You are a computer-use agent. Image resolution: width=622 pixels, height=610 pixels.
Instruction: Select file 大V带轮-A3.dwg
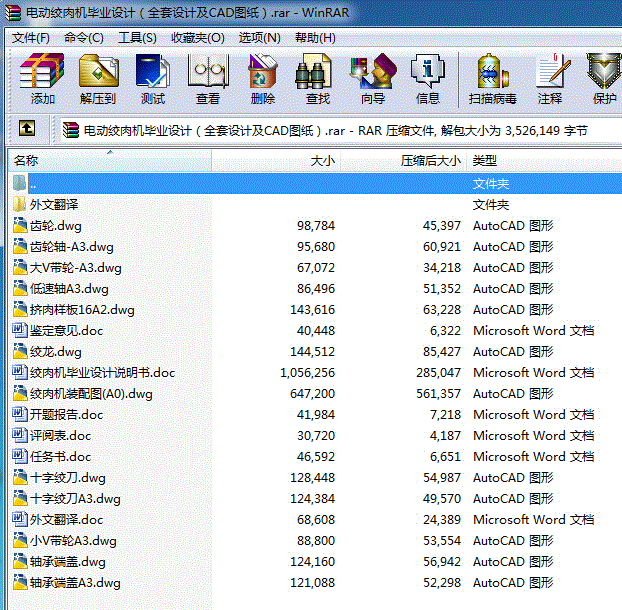tap(76, 268)
